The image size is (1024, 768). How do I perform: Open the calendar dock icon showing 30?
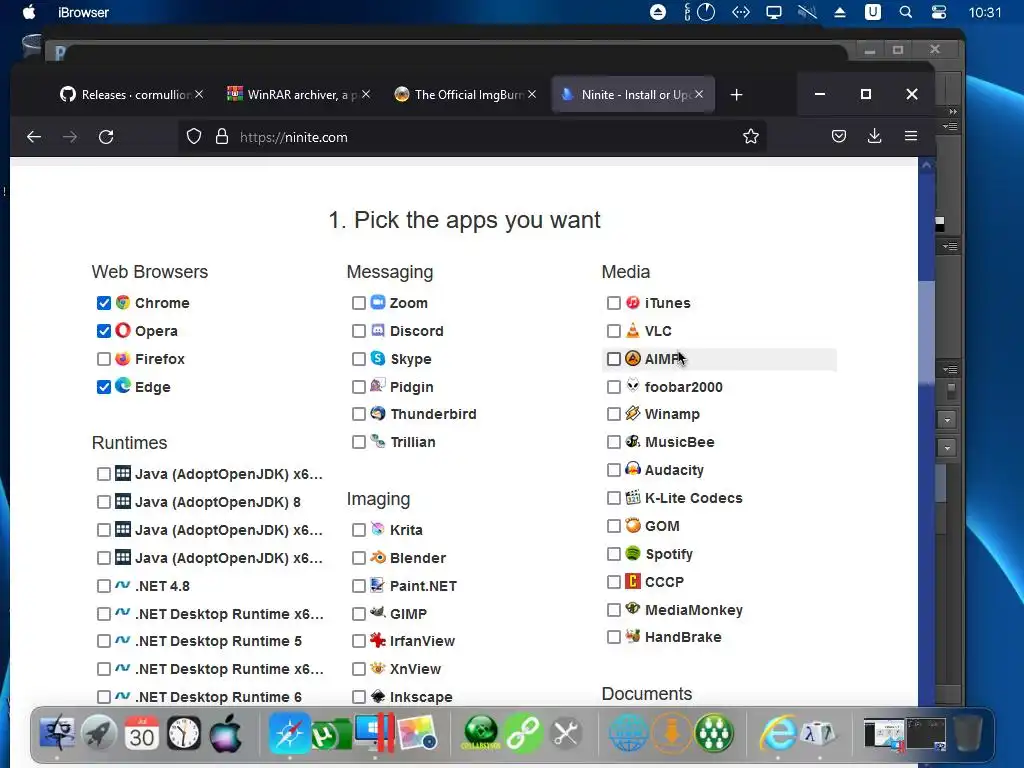pyautogui.click(x=142, y=733)
